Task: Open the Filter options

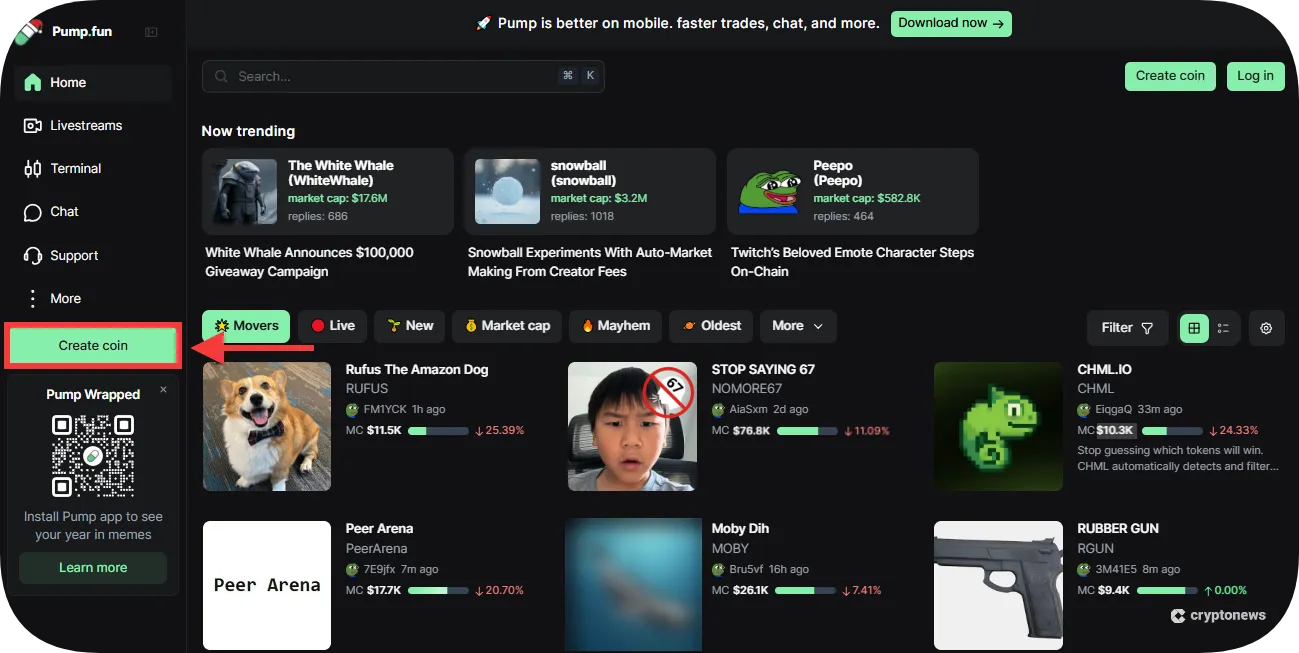Action: point(1126,328)
